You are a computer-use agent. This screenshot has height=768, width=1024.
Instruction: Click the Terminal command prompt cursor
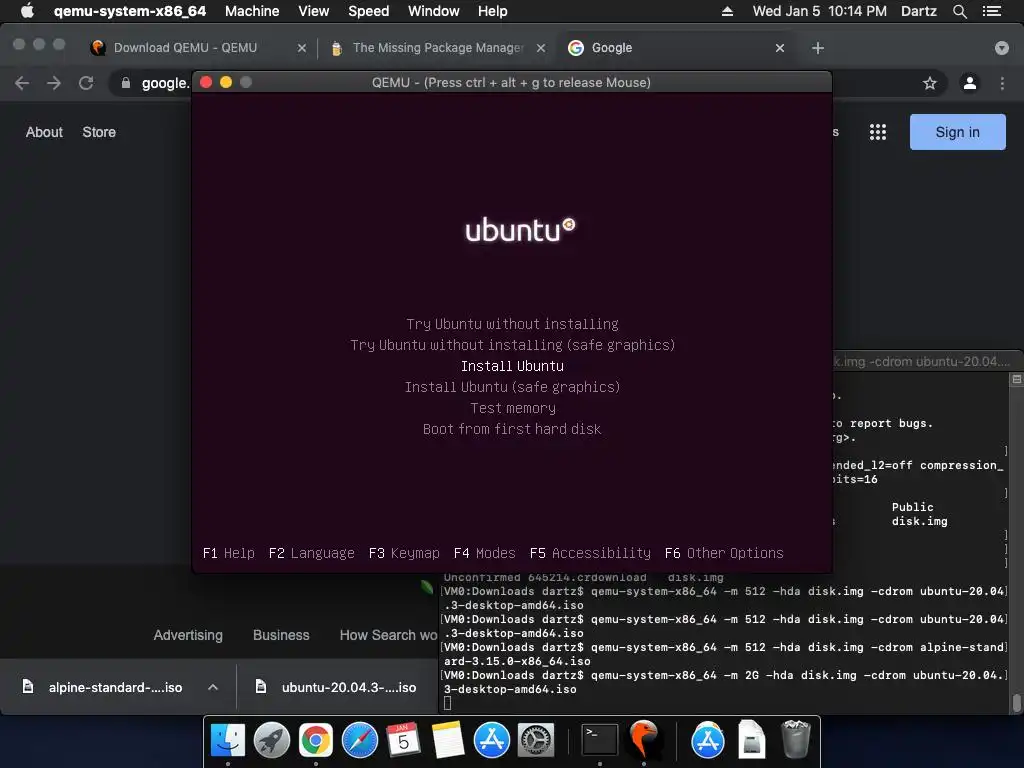(447, 703)
